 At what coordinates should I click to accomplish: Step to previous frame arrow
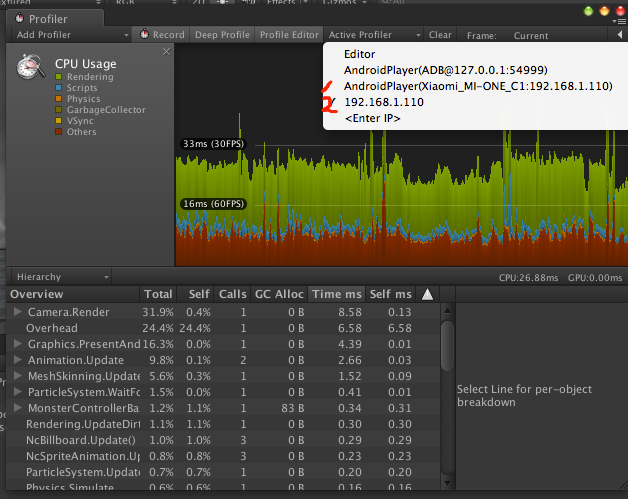[619, 35]
